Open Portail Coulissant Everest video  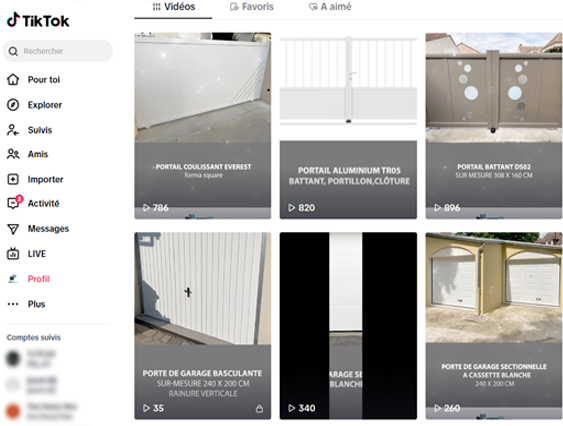pos(203,126)
